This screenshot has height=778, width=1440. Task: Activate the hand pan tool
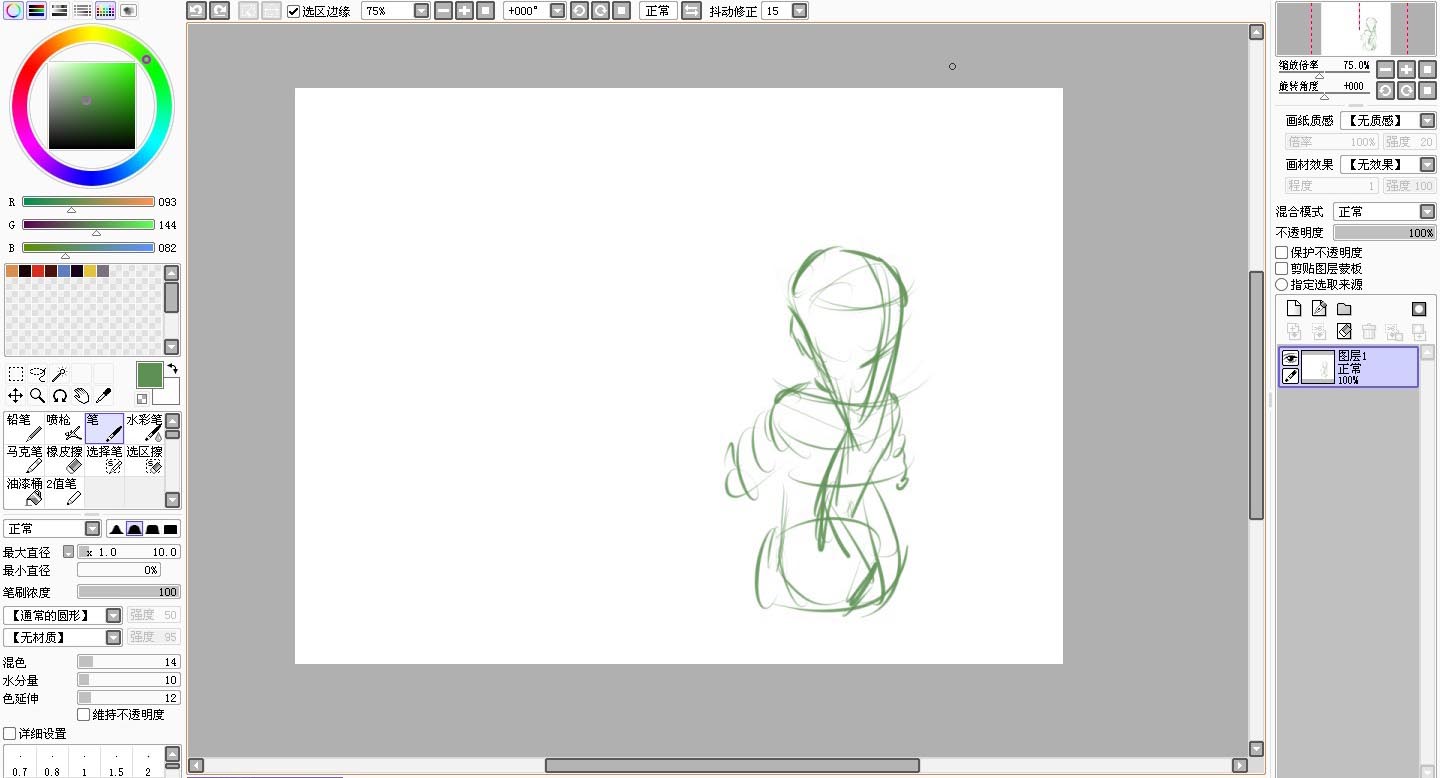pyautogui.click(x=81, y=396)
